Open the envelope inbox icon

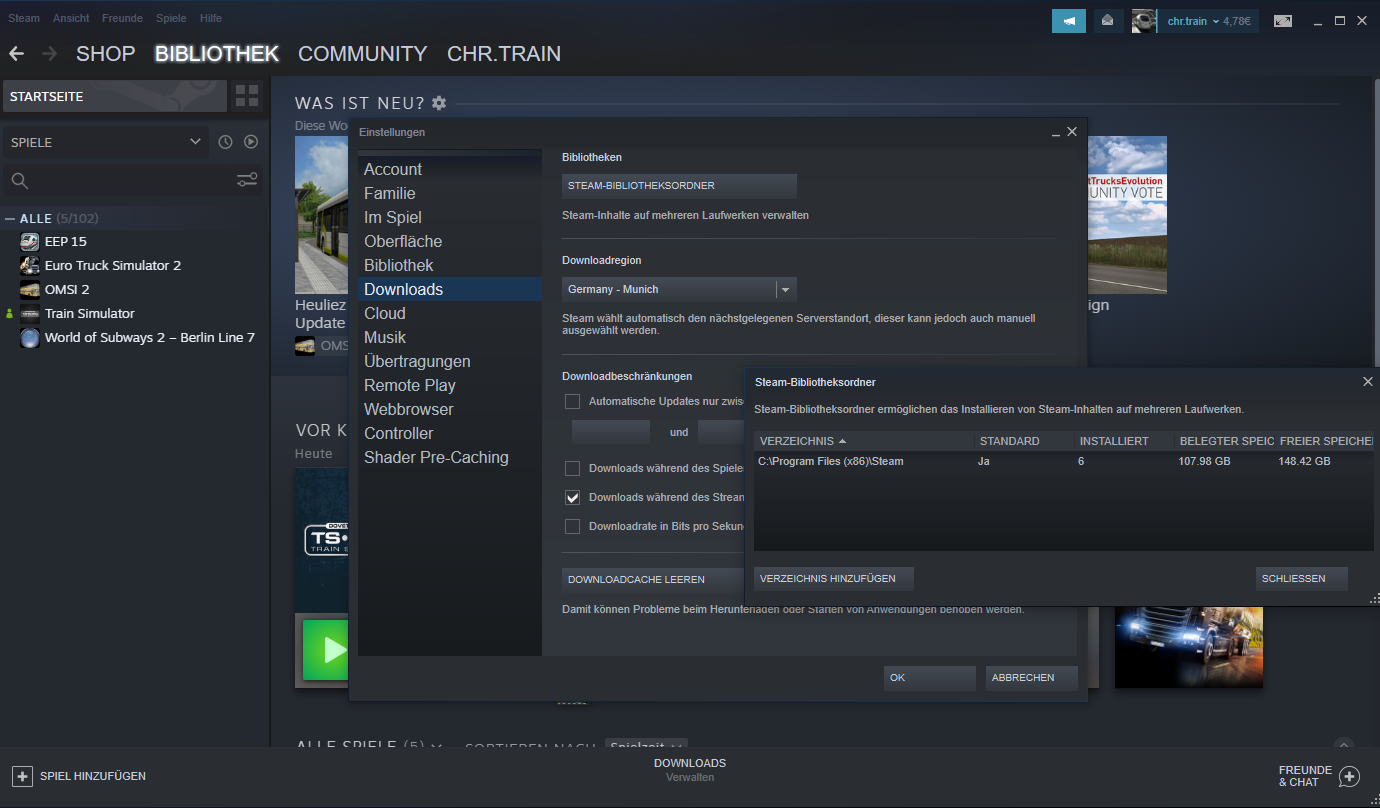pos(1108,21)
